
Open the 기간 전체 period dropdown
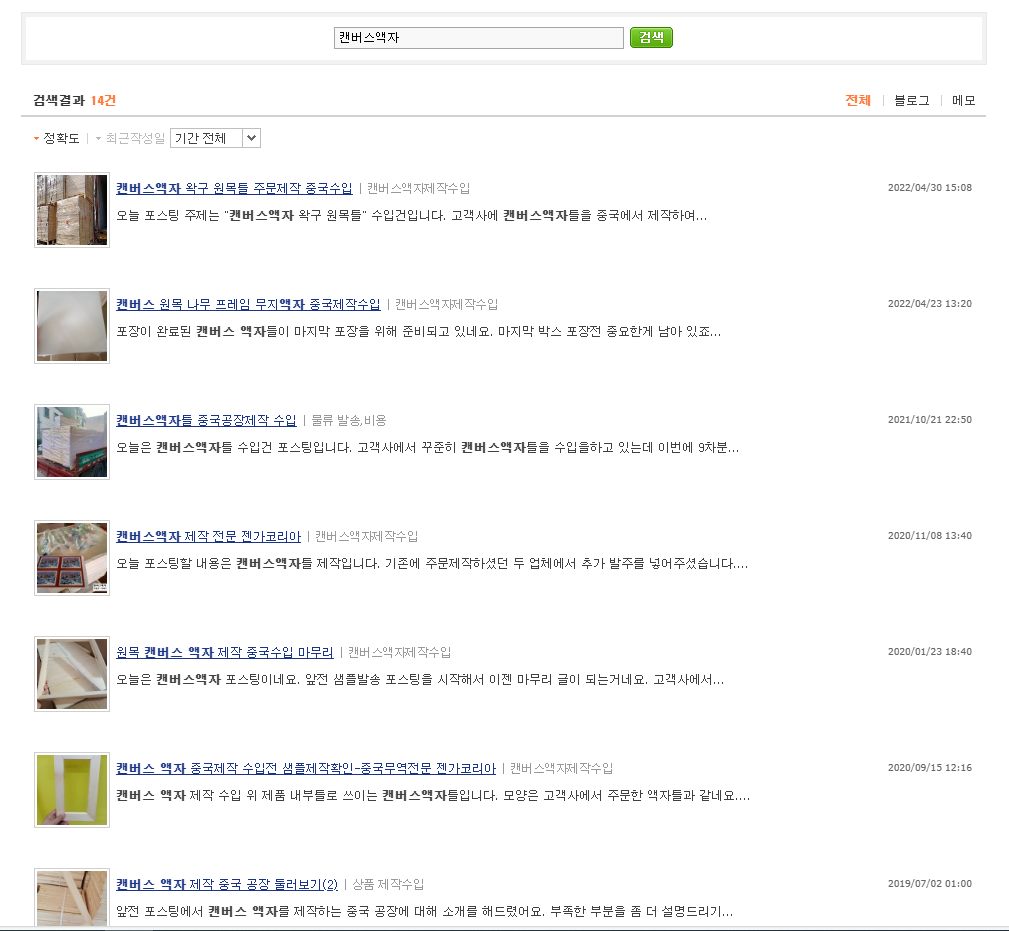[x=215, y=138]
